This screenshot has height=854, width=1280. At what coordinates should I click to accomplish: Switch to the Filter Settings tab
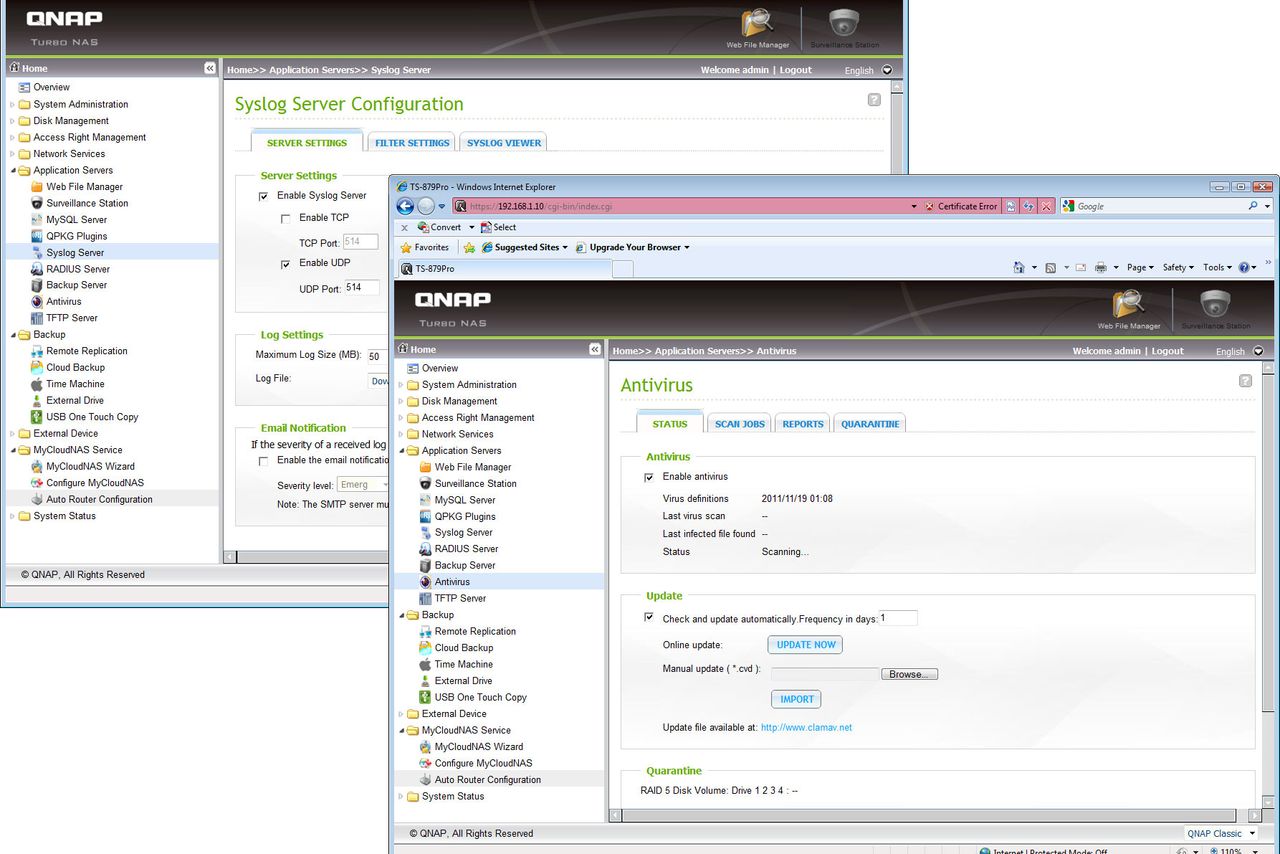tap(412, 143)
